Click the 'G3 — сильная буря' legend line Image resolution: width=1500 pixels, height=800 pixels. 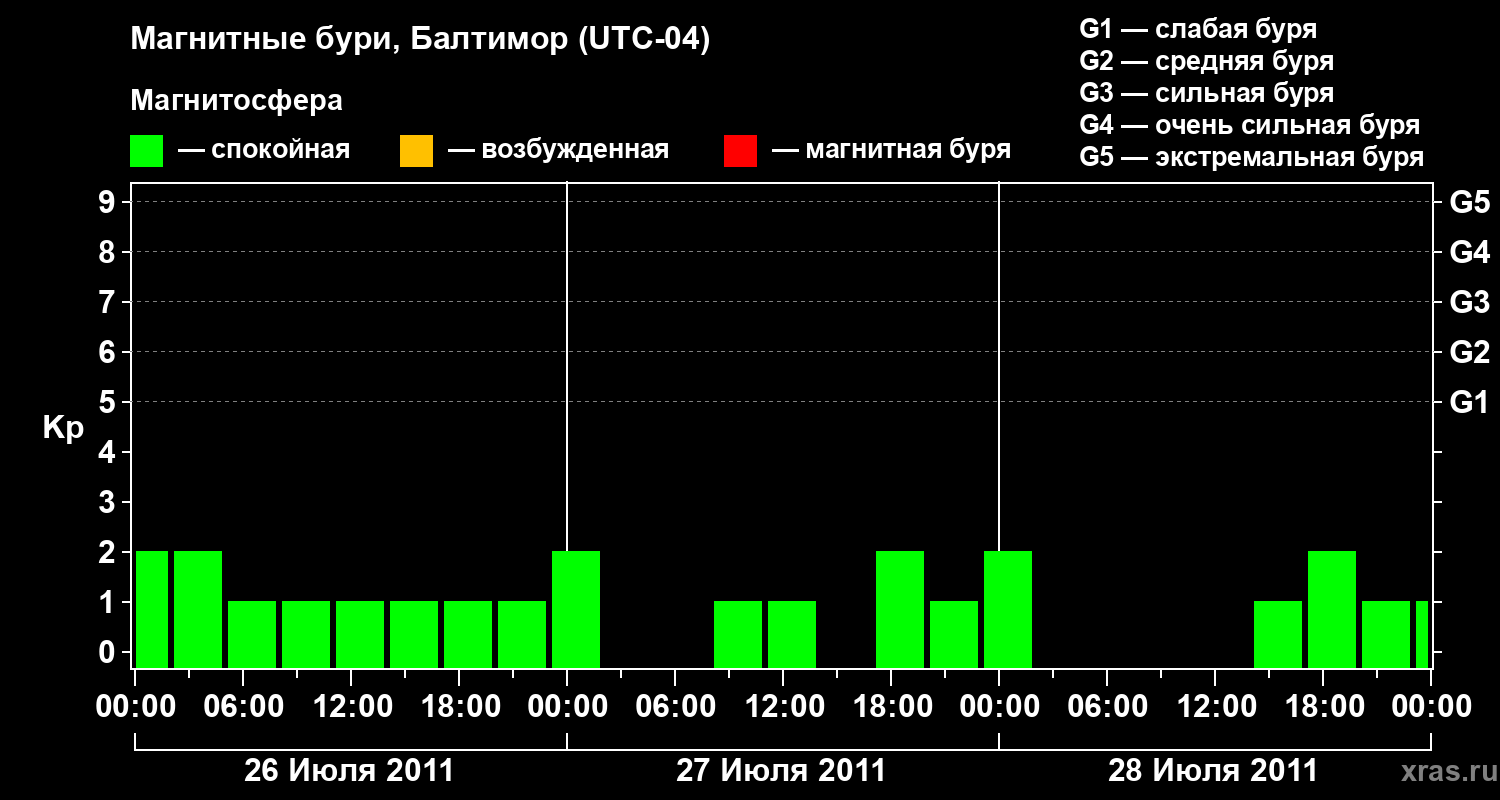click(x=1206, y=93)
